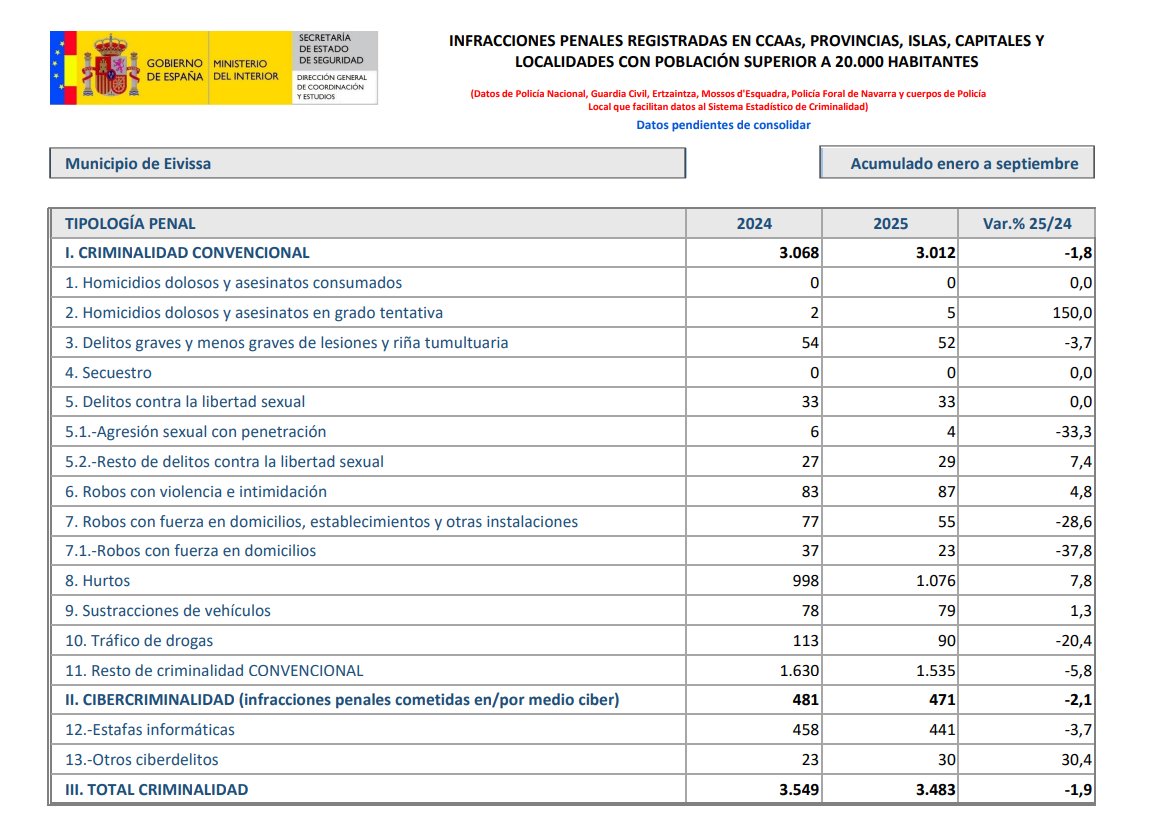Screen dimensions: 1173x831
Task: Click the 3.549 total criminalidad 2024 value
Action: click(x=798, y=790)
